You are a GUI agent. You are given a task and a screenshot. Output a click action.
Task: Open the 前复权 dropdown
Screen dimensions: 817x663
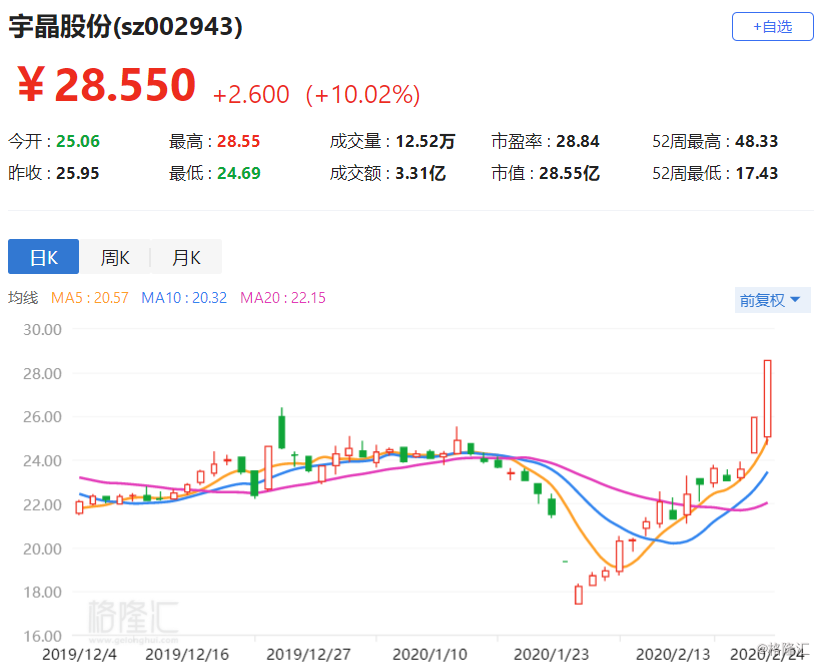click(x=773, y=300)
